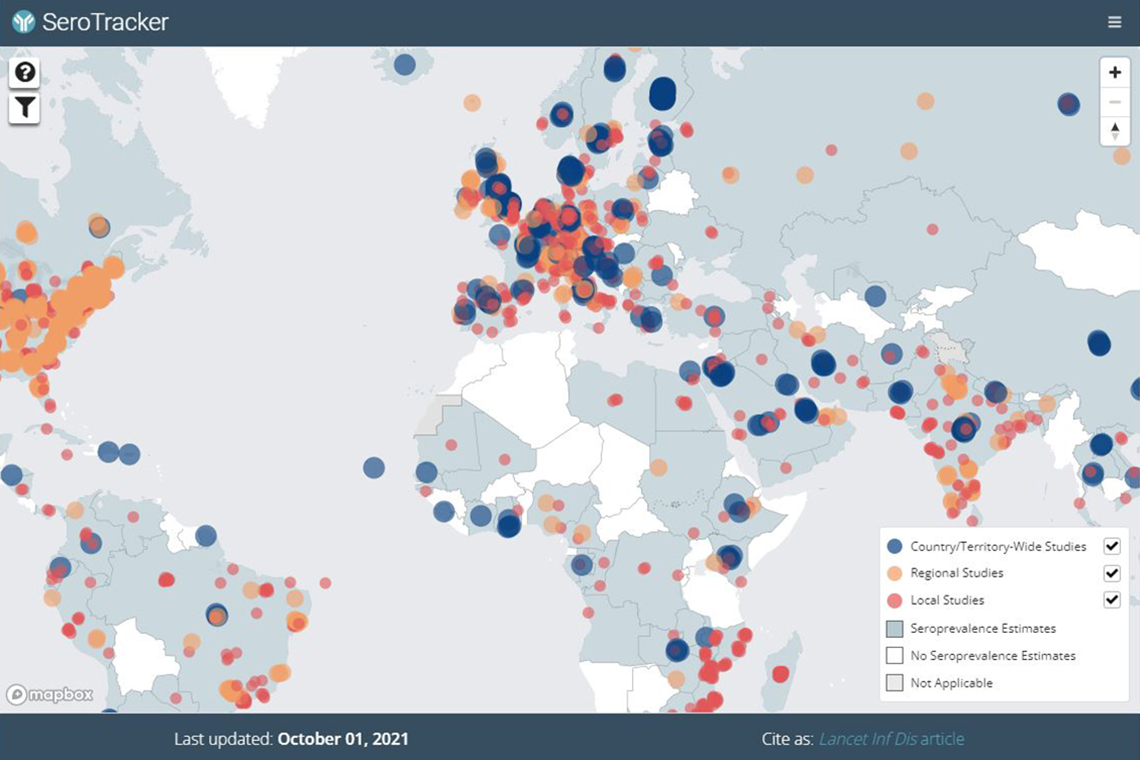
Task: Click the Seroprevalence Estimates legend swatch
Action: (x=896, y=628)
